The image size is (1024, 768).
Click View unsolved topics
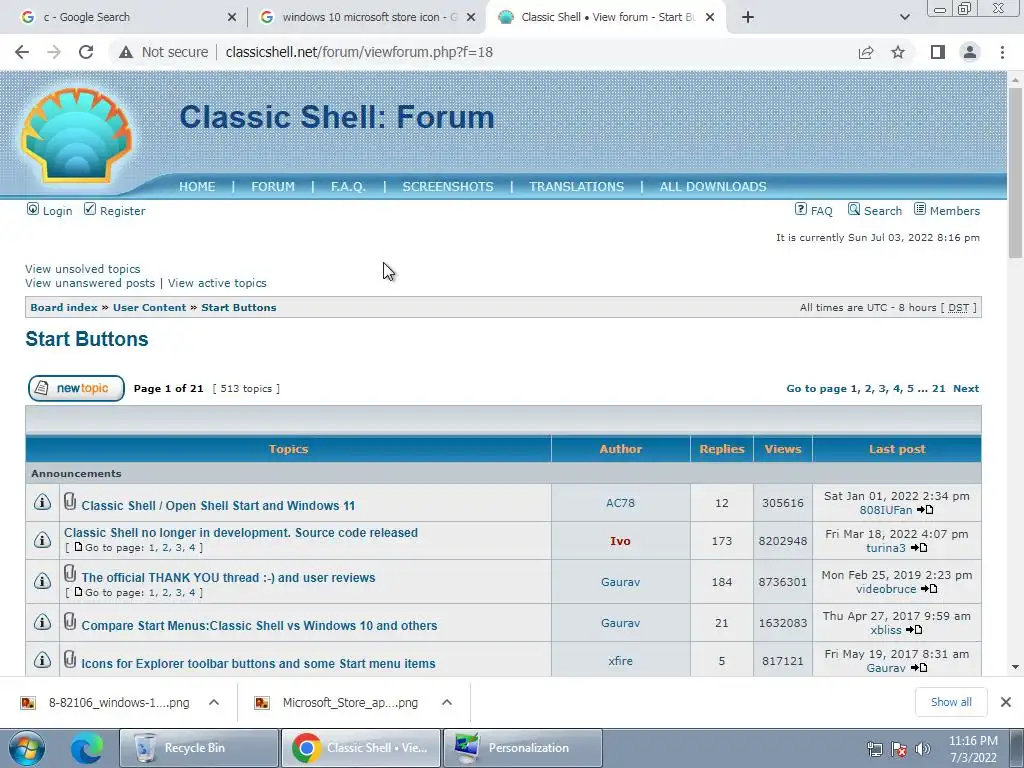pos(83,269)
